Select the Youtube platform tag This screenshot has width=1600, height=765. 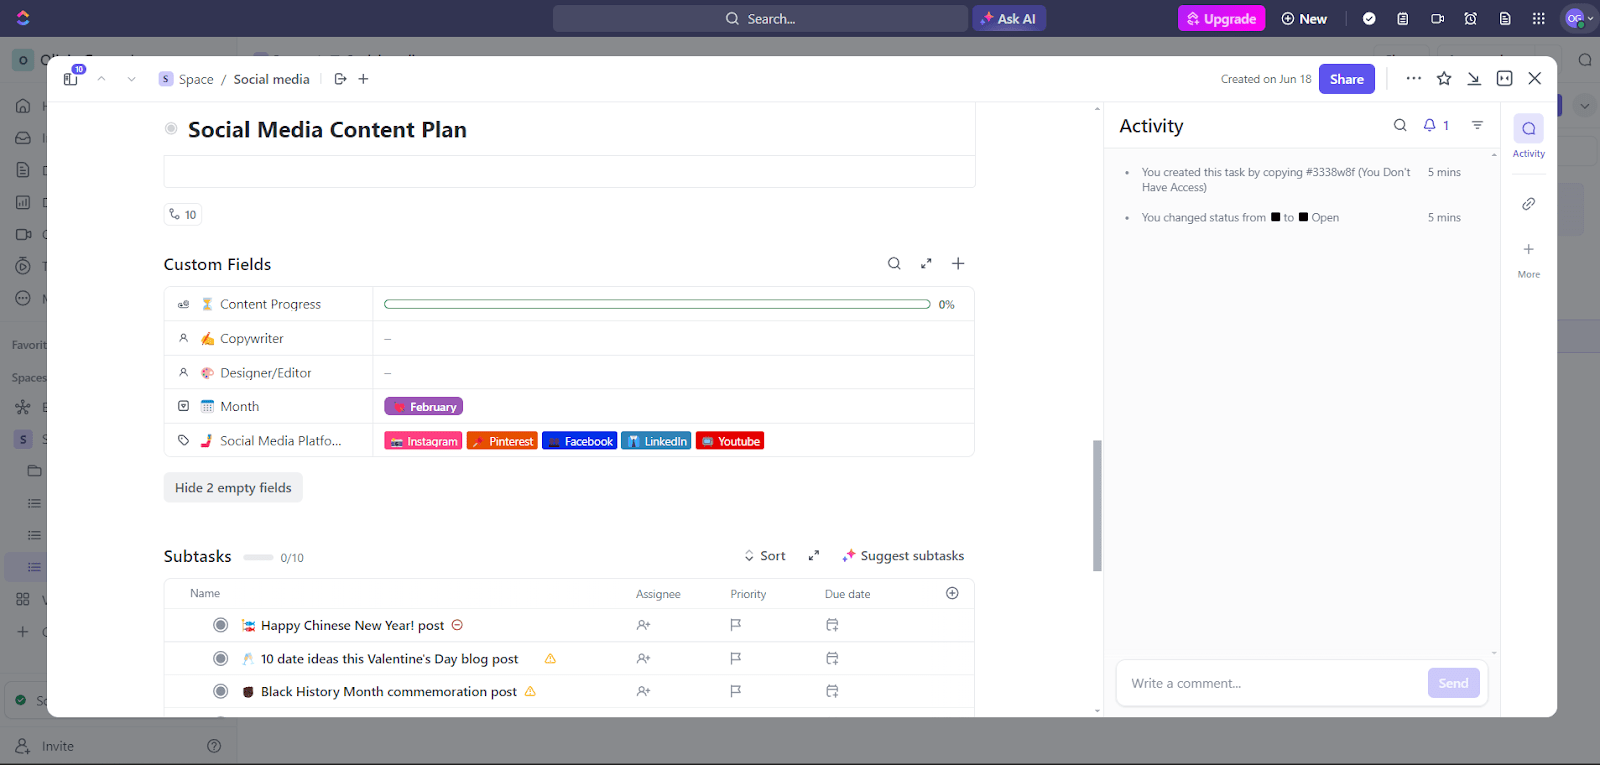730,441
